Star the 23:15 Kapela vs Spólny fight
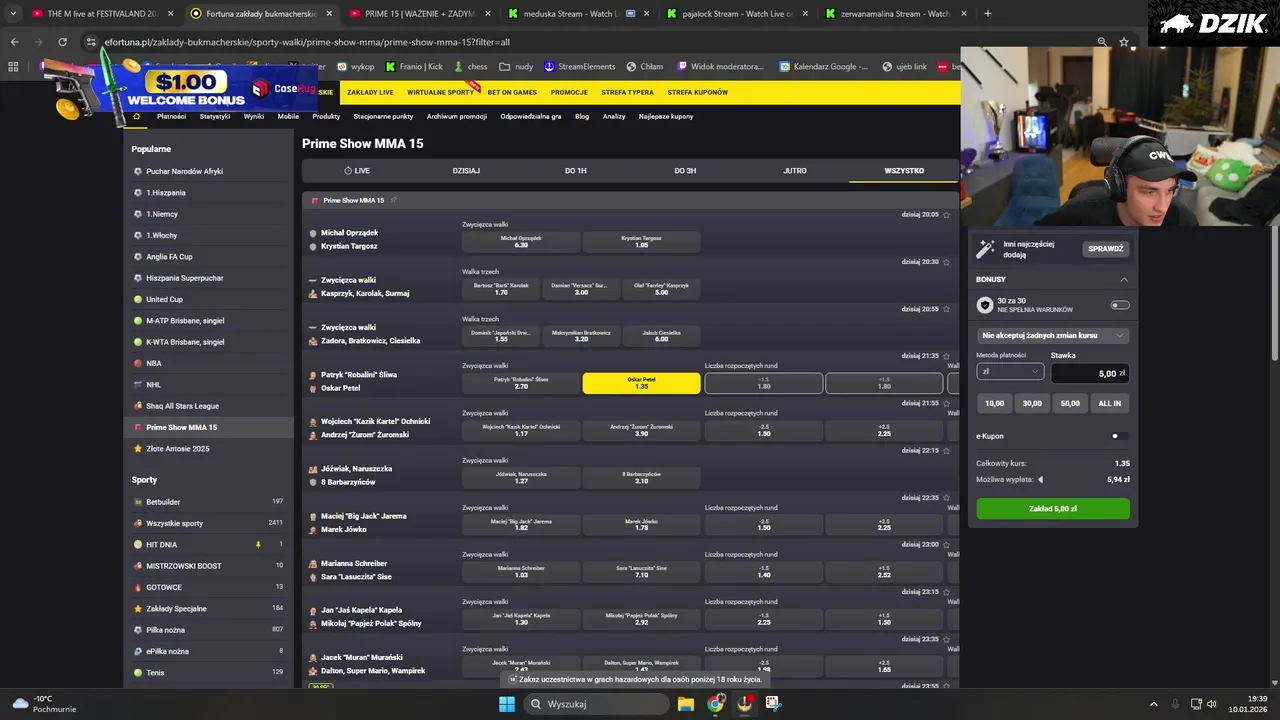Viewport: 1280px width, 720px height. 946,592
